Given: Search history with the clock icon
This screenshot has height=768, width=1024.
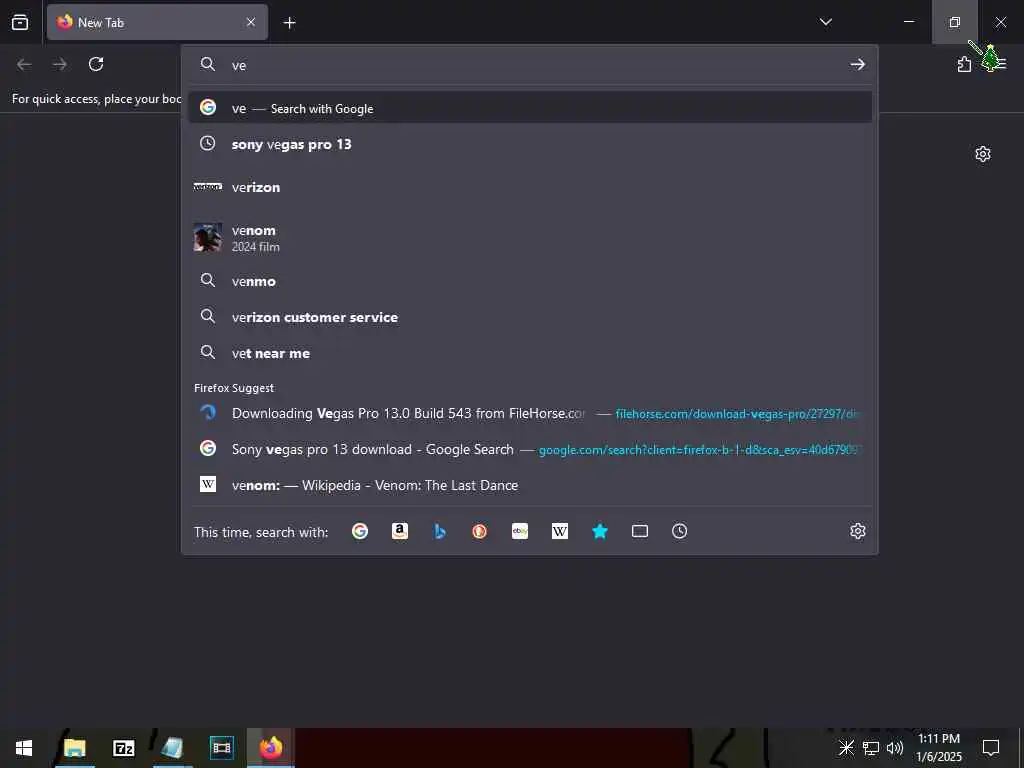Looking at the screenshot, I should tap(680, 532).
